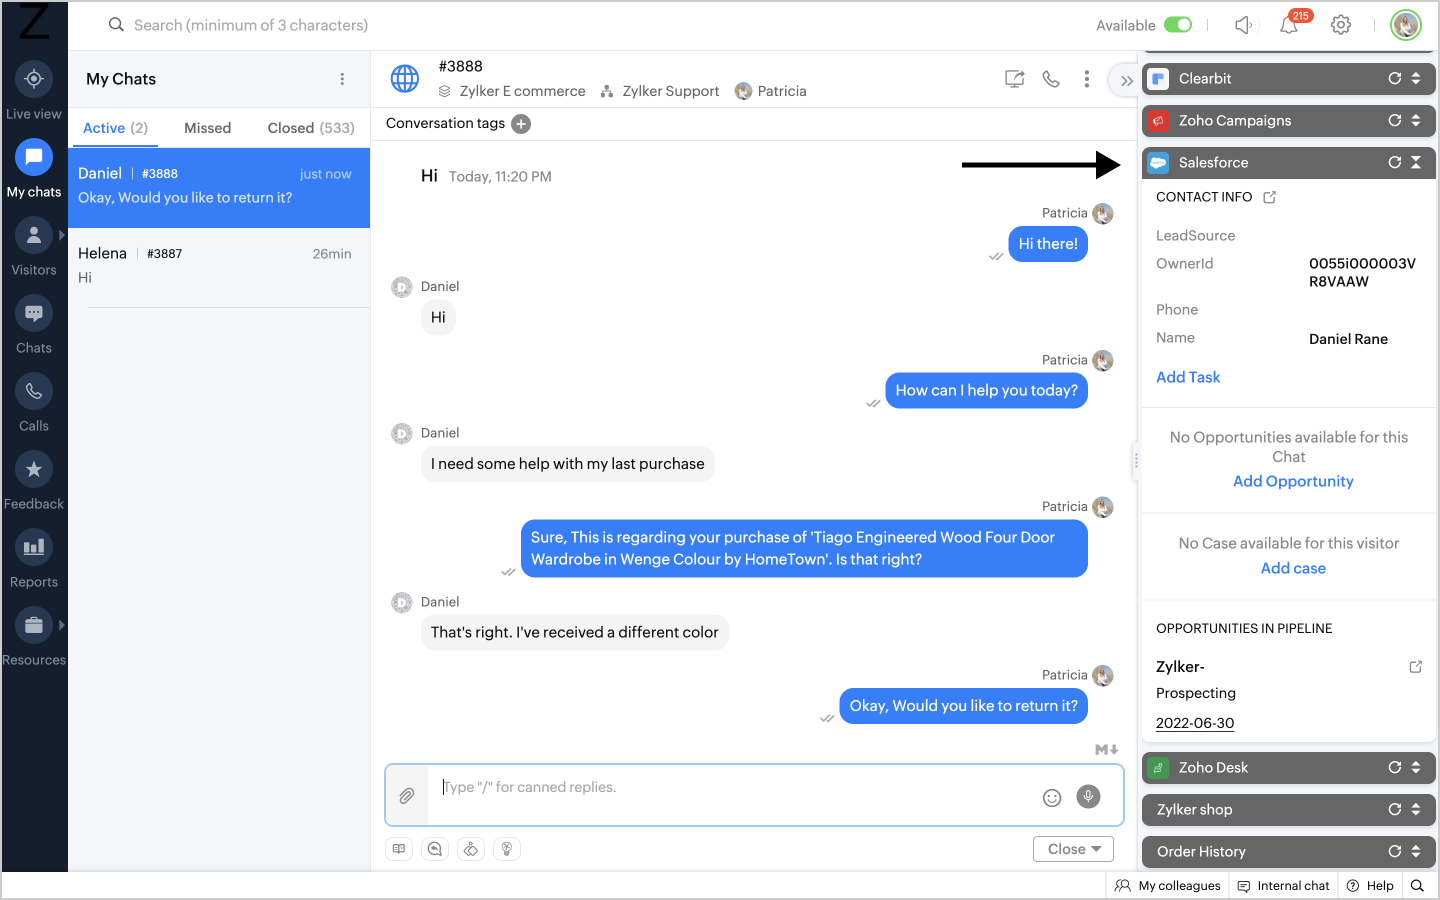Open Help in the bottom bar

tap(1370, 886)
